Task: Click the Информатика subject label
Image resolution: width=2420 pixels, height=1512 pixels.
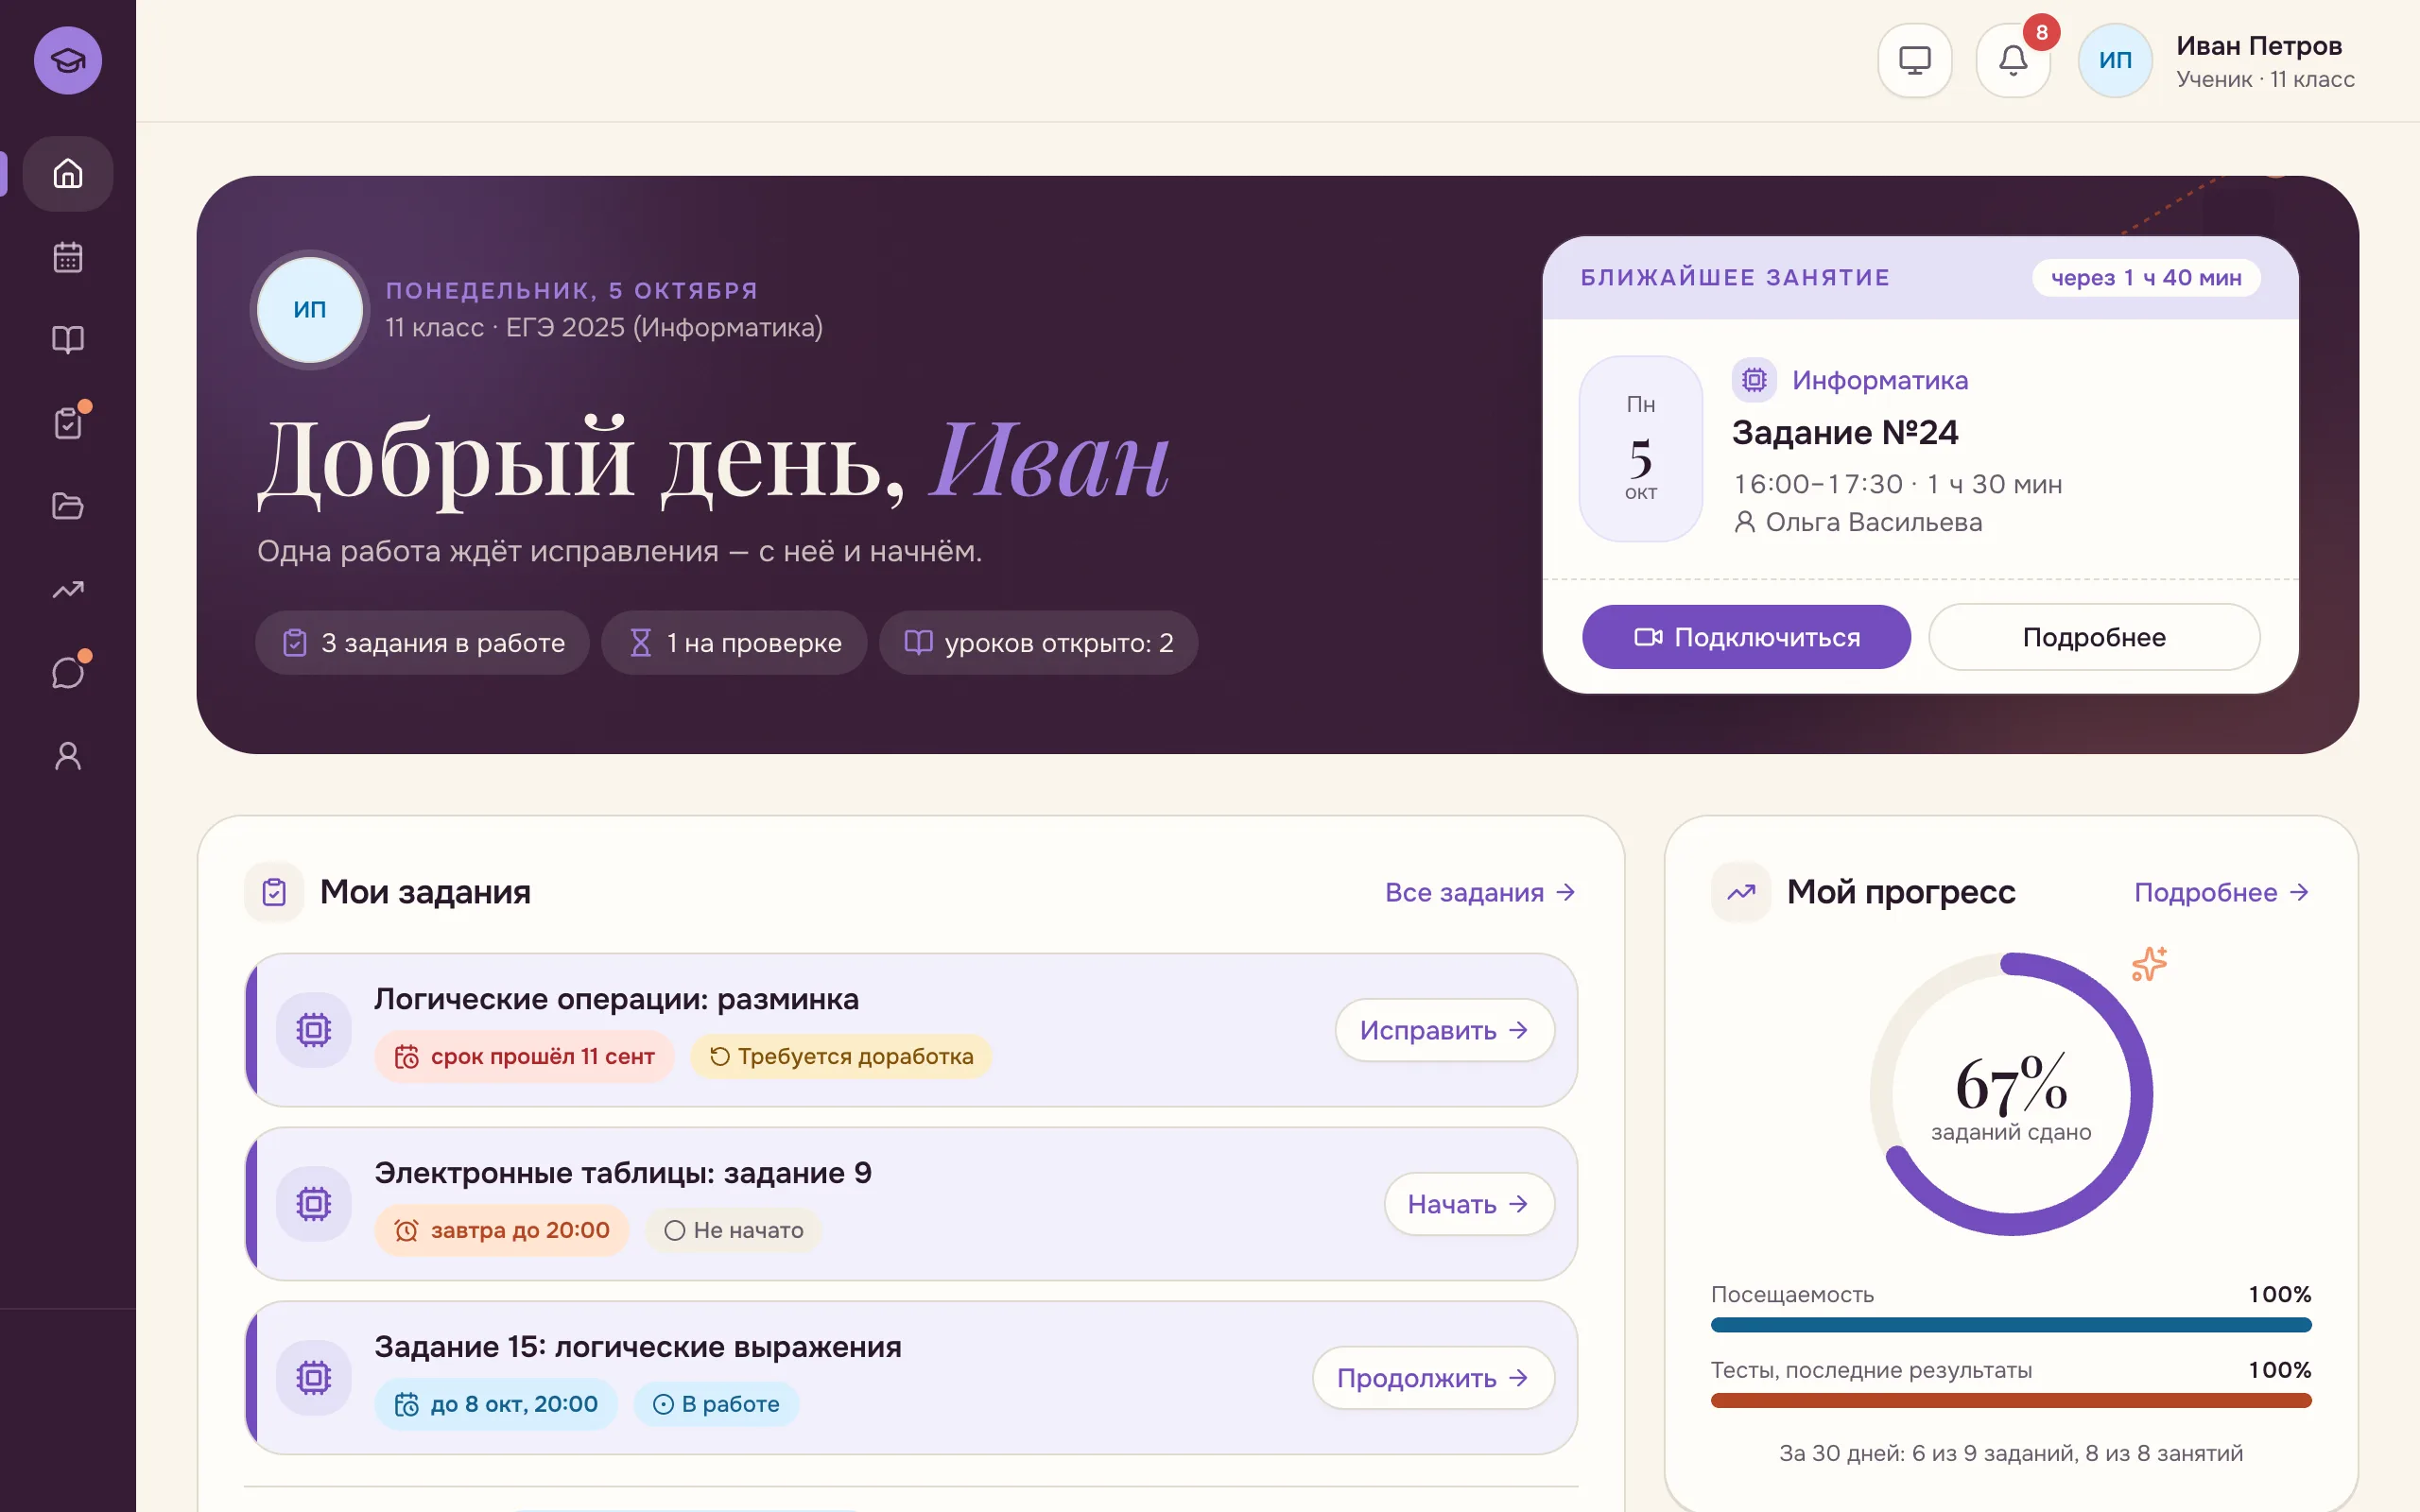Action: click(1880, 380)
